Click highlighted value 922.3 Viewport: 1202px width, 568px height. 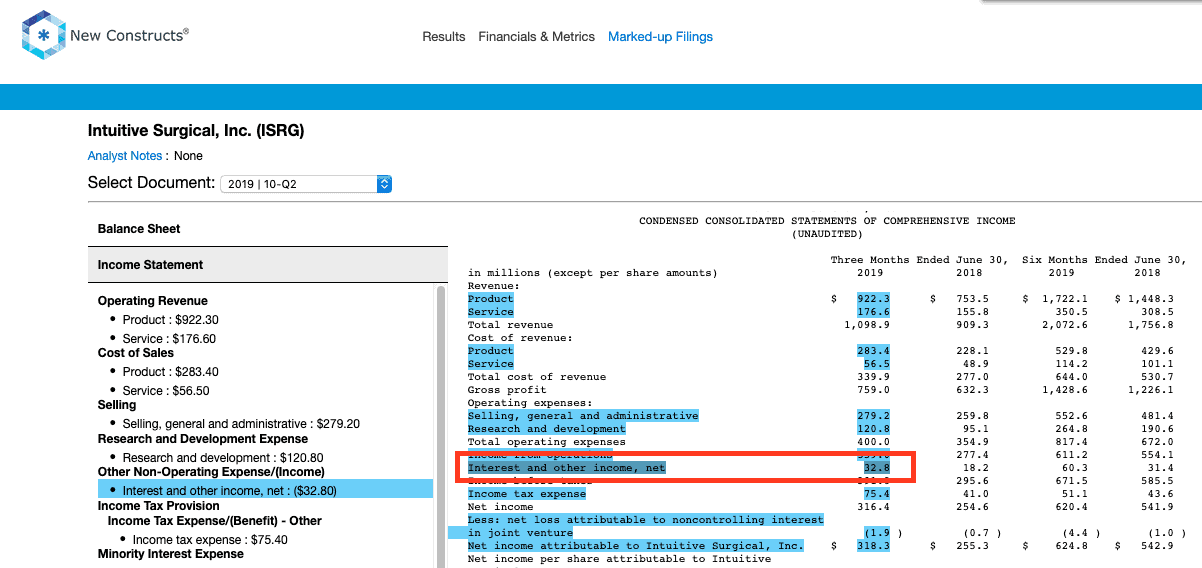click(873, 299)
